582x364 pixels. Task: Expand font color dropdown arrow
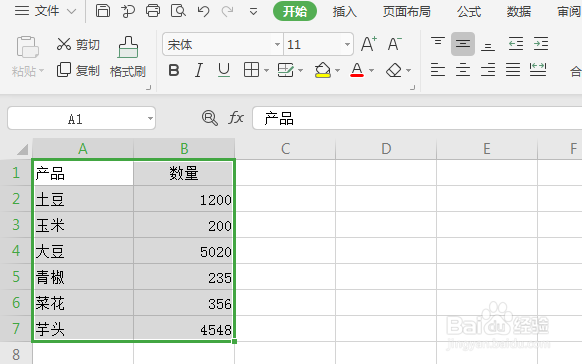372,70
